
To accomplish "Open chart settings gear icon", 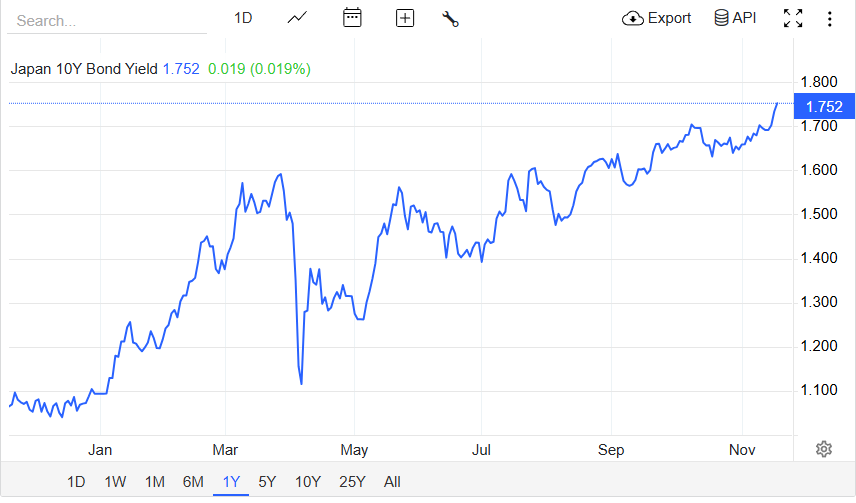I will pos(824,449).
